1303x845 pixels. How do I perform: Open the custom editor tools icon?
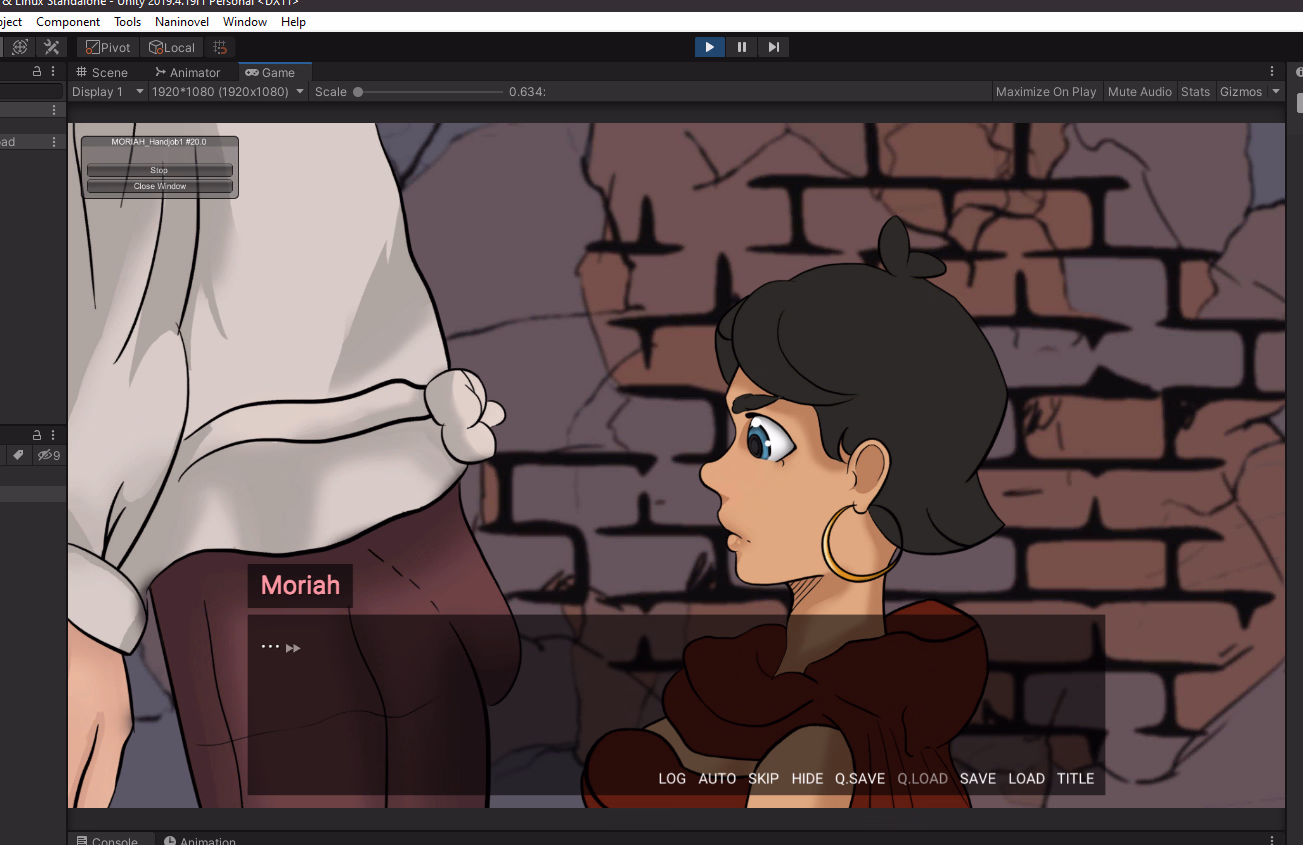(51, 47)
